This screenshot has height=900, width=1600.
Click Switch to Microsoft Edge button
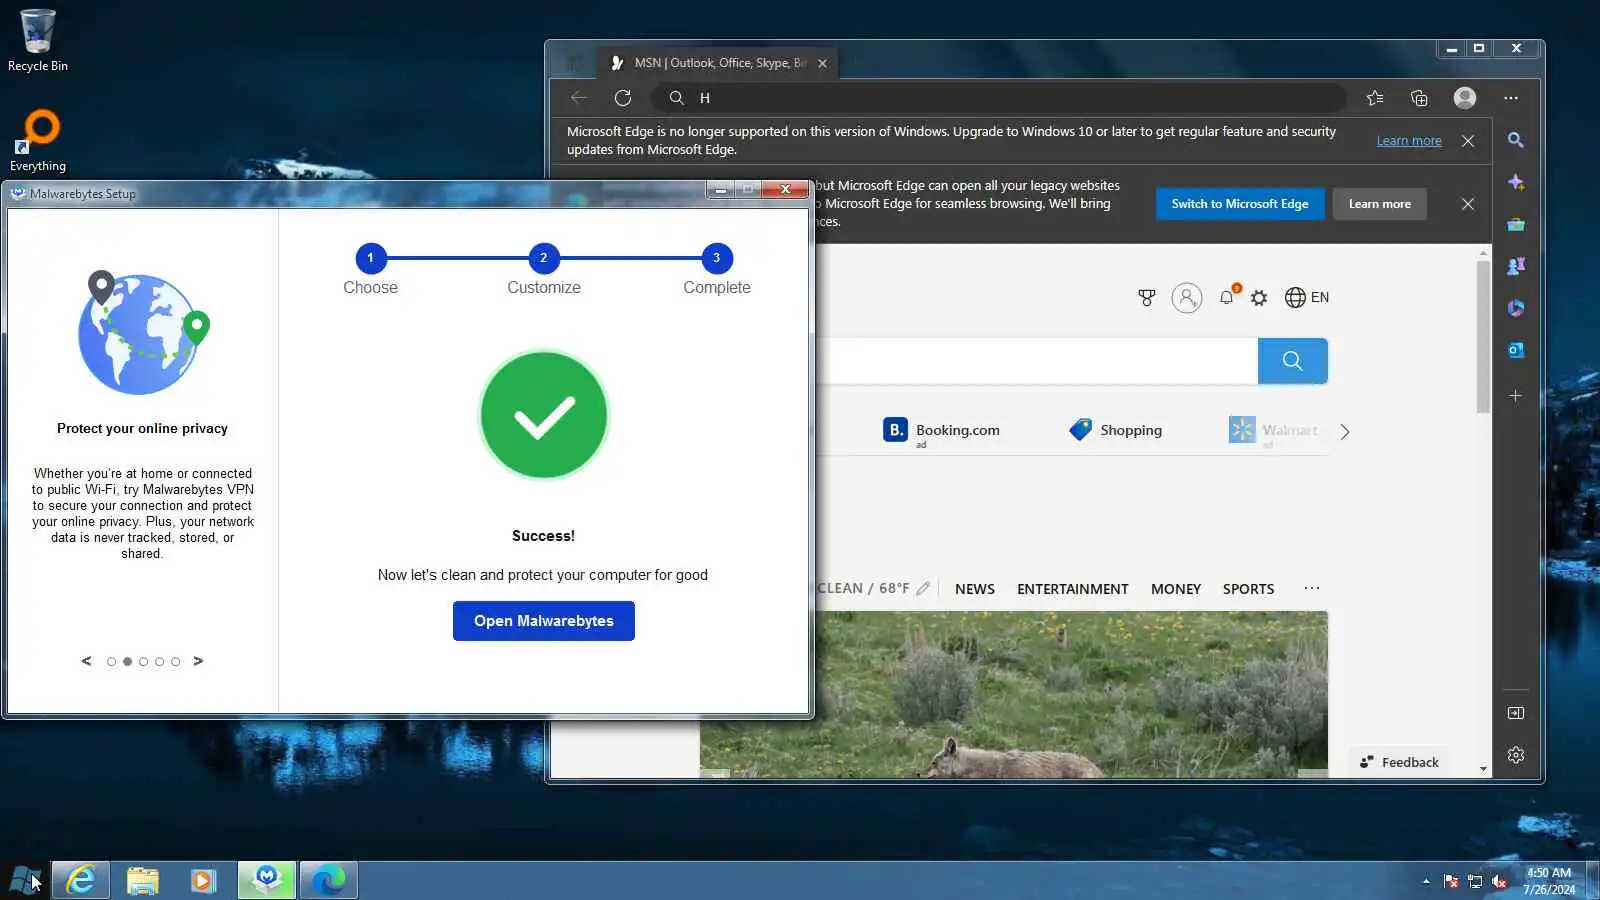point(1240,204)
